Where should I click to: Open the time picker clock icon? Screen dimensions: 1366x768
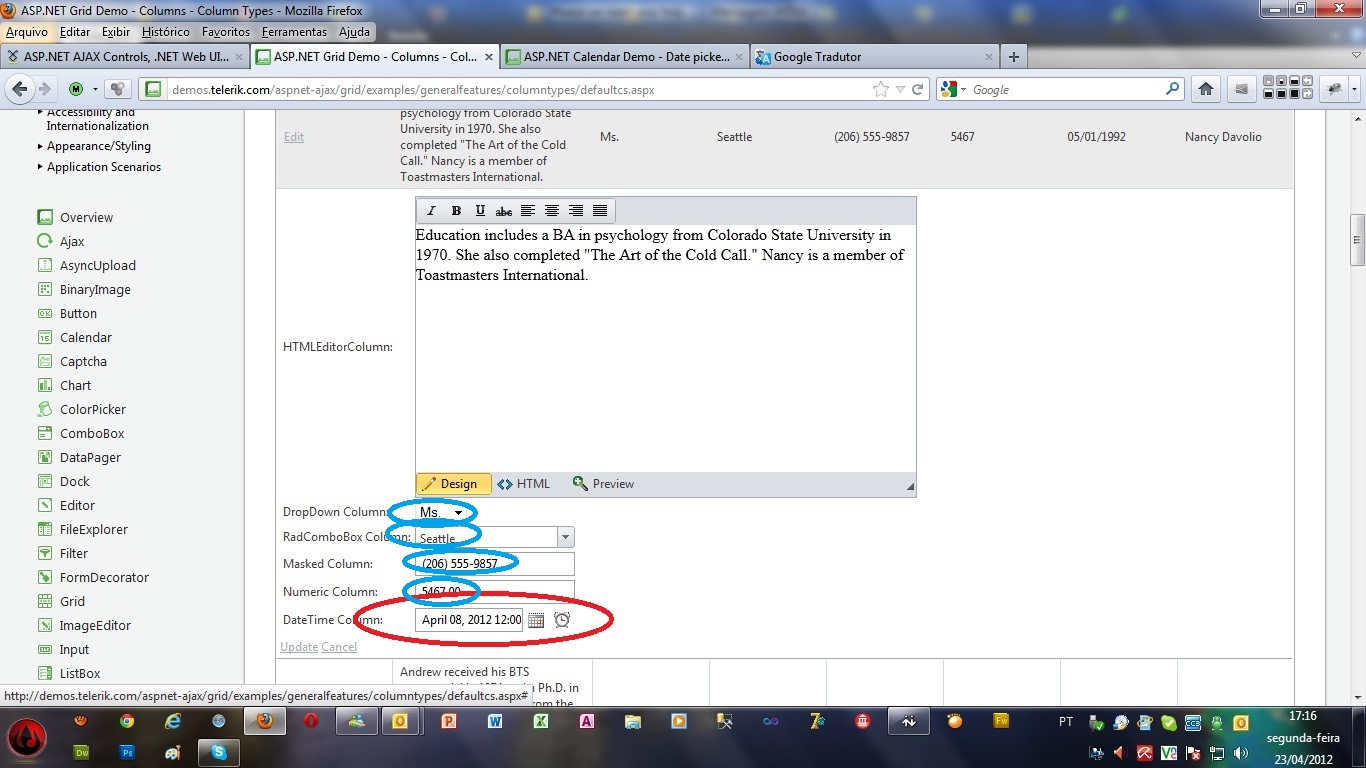coord(562,620)
